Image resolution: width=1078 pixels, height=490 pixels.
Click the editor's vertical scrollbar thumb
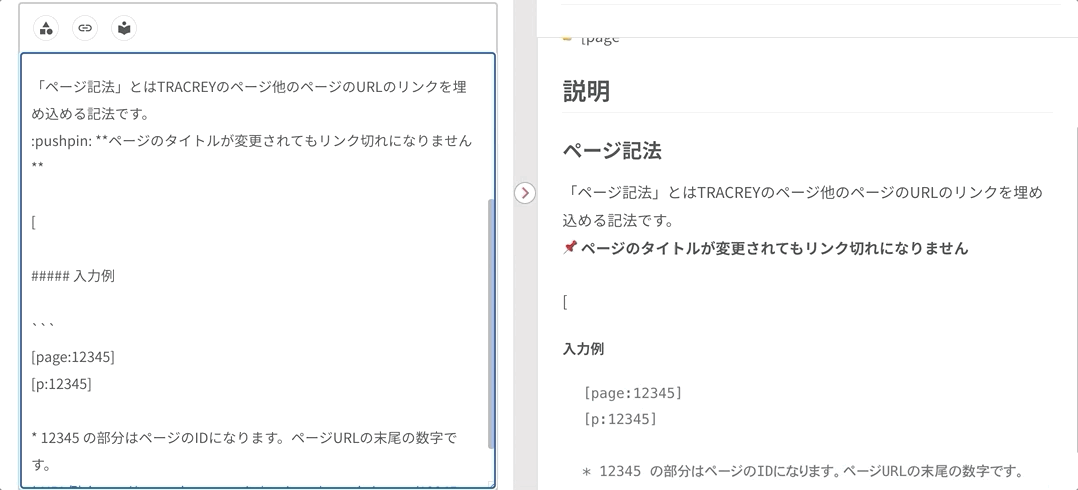(491, 324)
